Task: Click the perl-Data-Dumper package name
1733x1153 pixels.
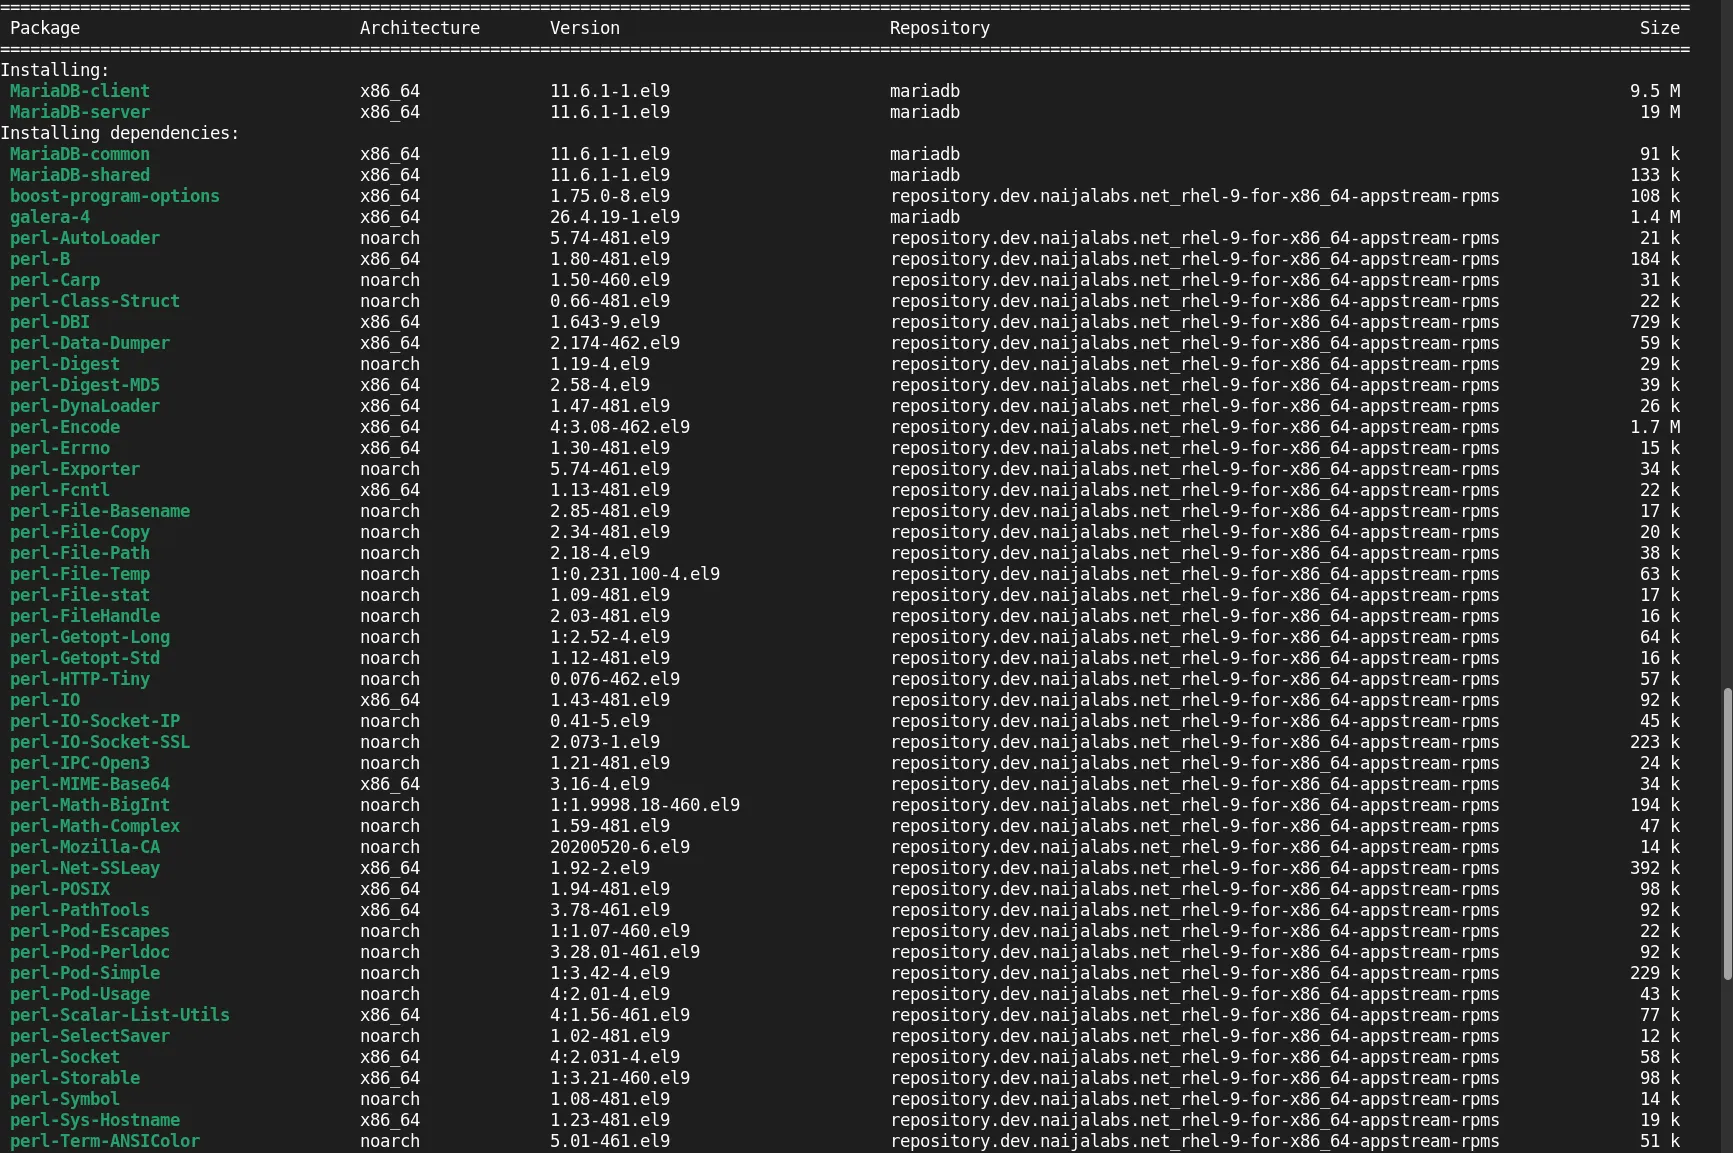Action: point(90,343)
